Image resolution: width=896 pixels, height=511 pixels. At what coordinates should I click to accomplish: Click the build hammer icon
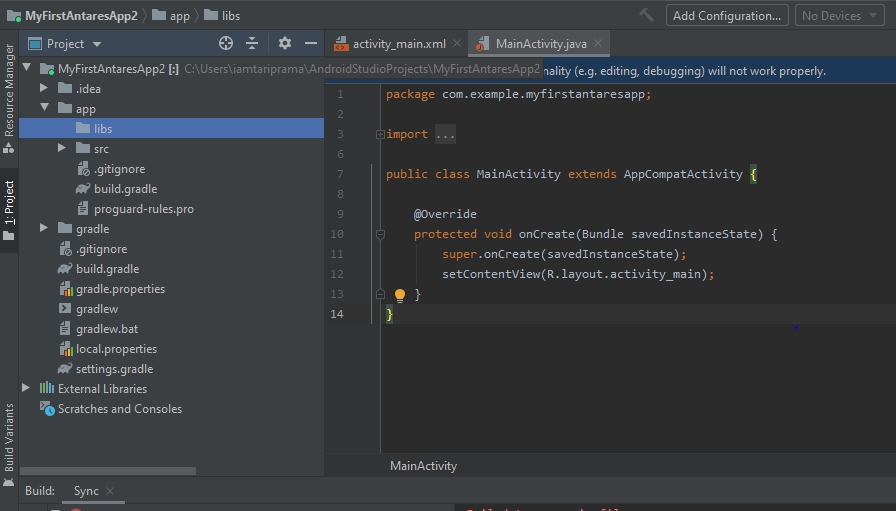647,15
